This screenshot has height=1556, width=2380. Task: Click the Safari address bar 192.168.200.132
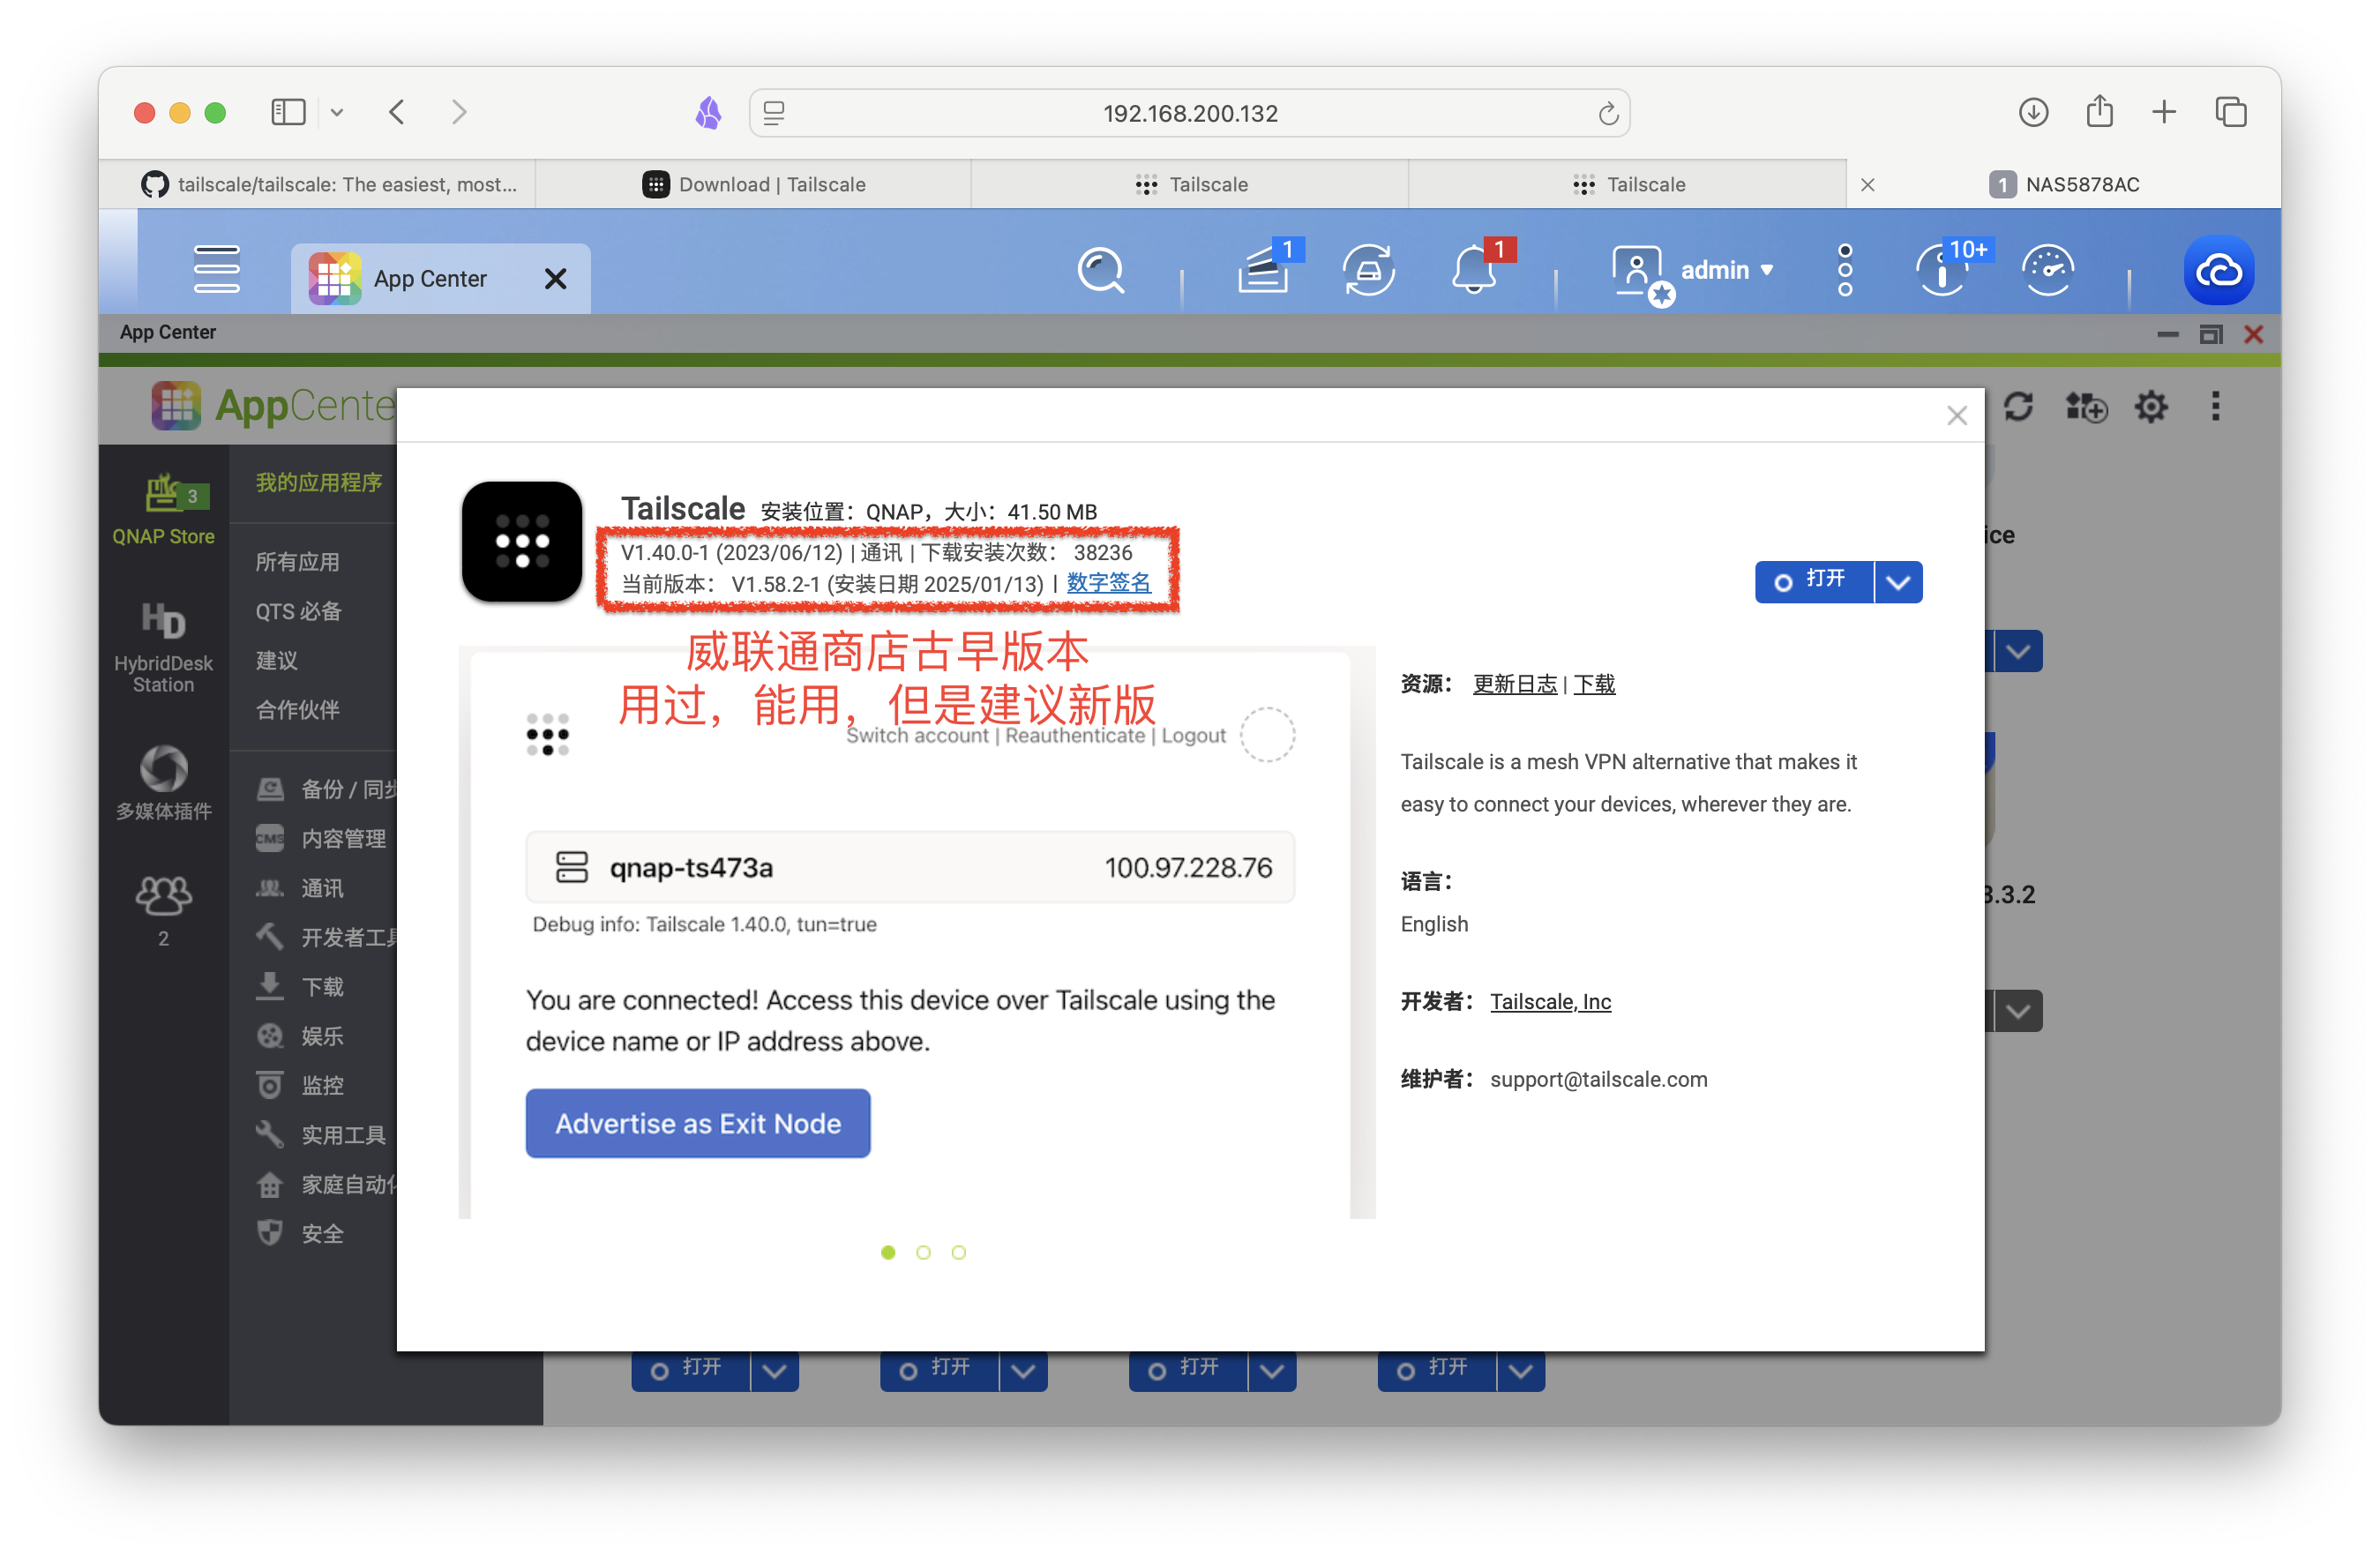pyautogui.click(x=1189, y=113)
